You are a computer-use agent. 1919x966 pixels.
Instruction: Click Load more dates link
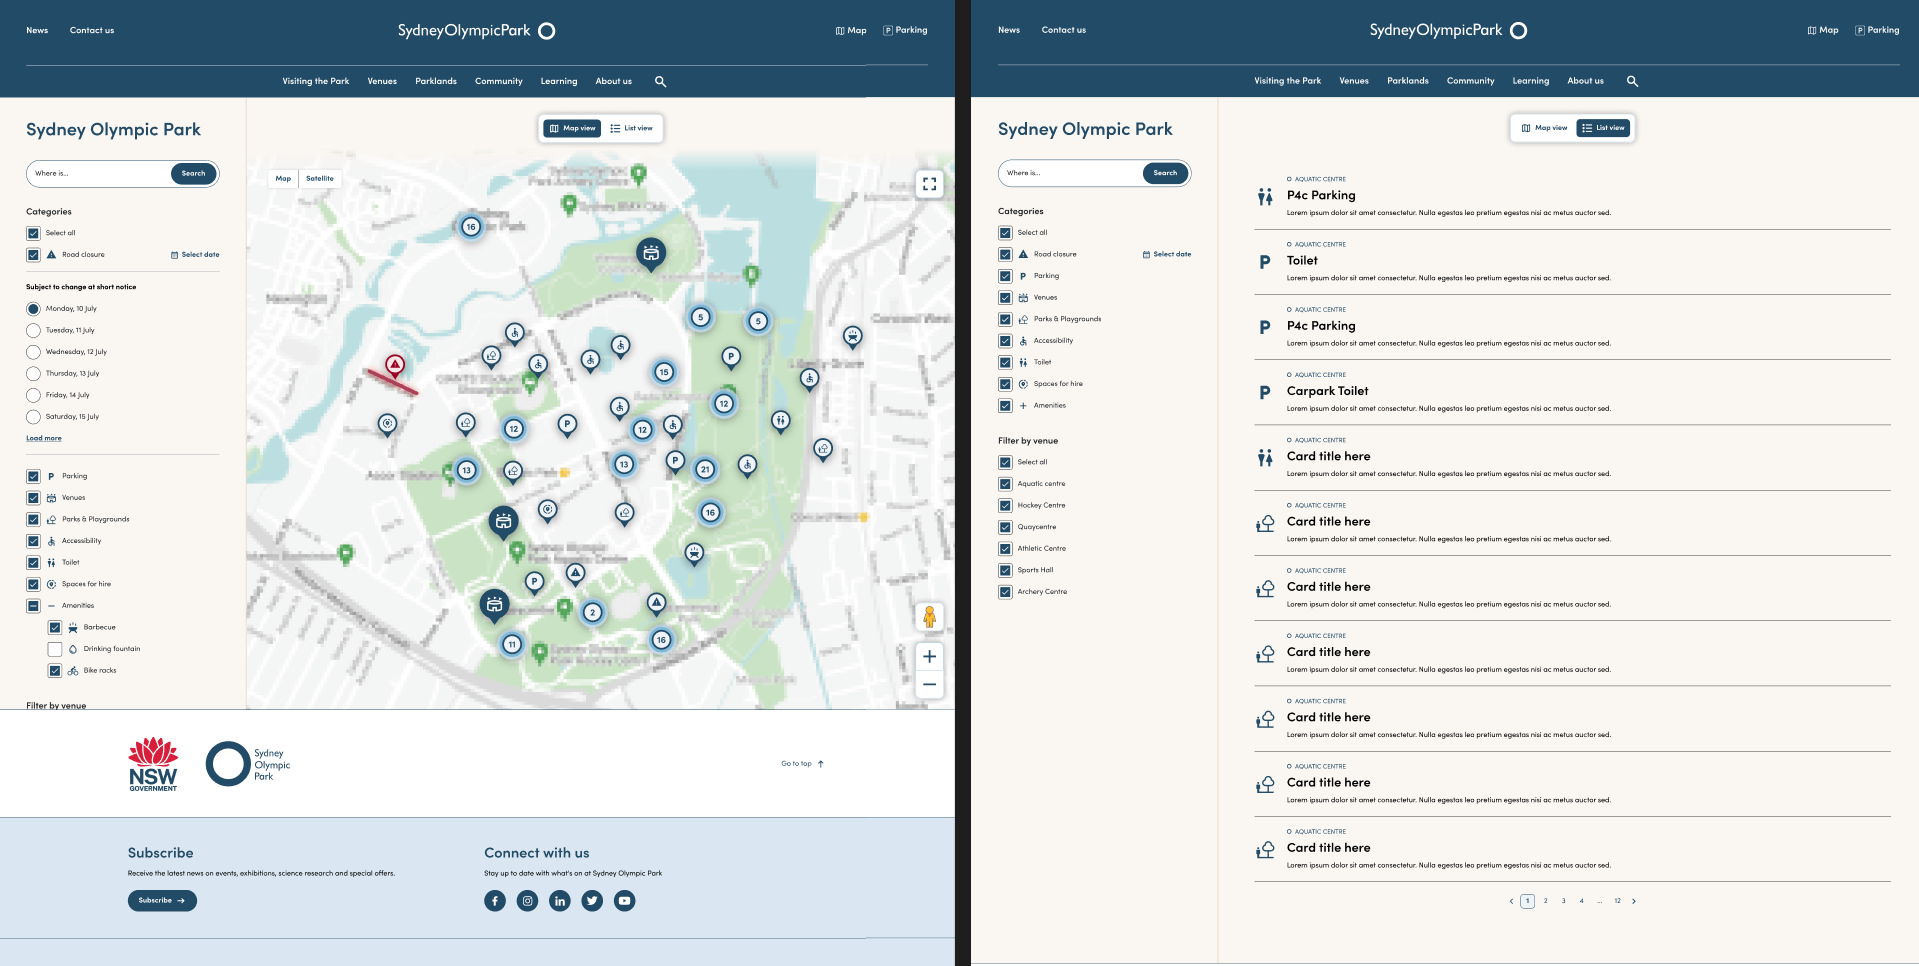[x=44, y=438]
